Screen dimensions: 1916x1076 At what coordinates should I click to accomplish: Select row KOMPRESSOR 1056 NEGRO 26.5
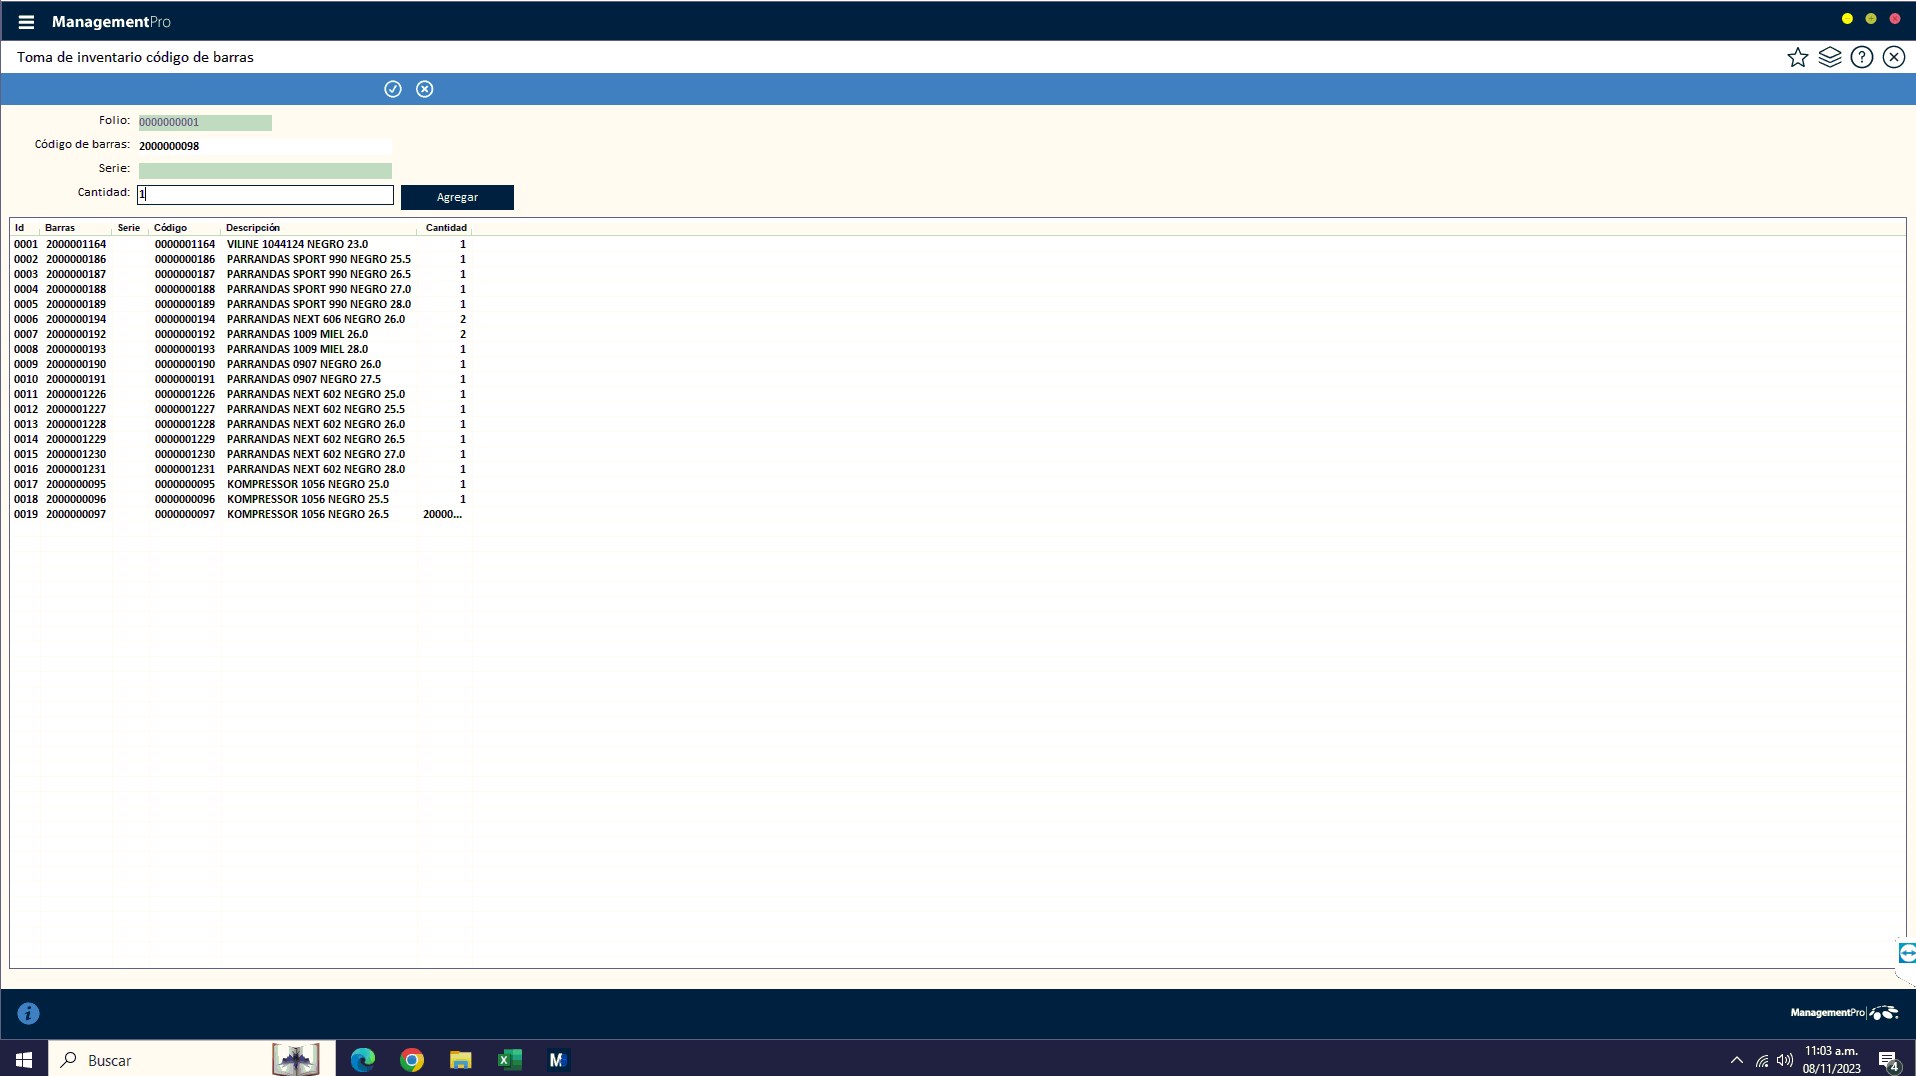pos(240,514)
